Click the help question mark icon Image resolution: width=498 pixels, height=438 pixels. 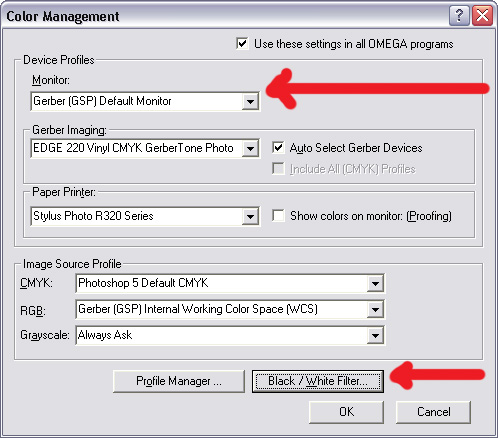pyautogui.click(x=459, y=16)
